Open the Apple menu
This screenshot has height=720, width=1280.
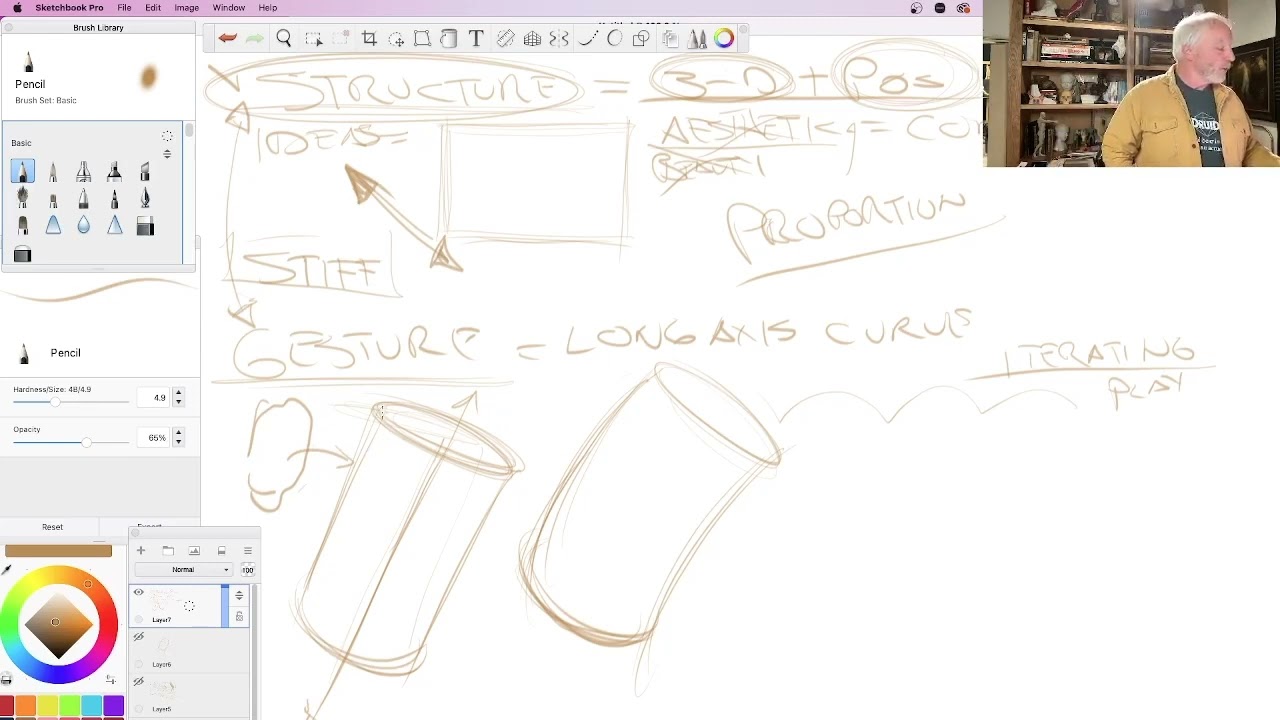(x=17, y=8)
